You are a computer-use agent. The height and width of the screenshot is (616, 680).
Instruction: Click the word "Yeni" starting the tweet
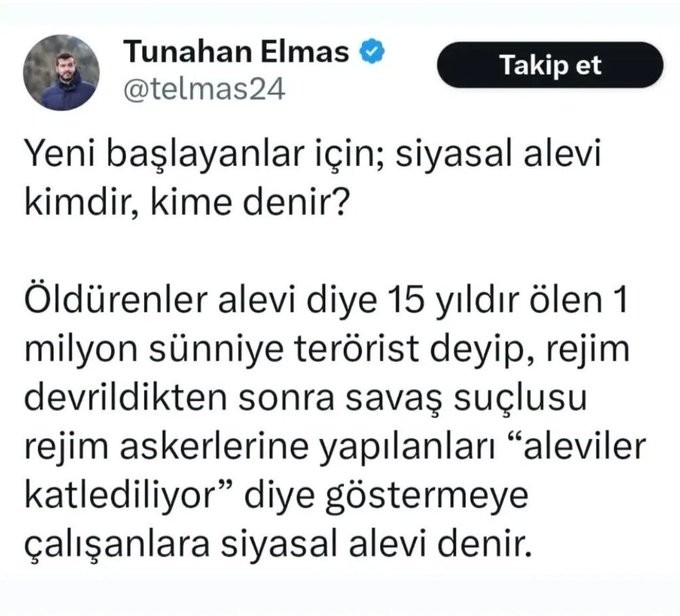(69, 158)
